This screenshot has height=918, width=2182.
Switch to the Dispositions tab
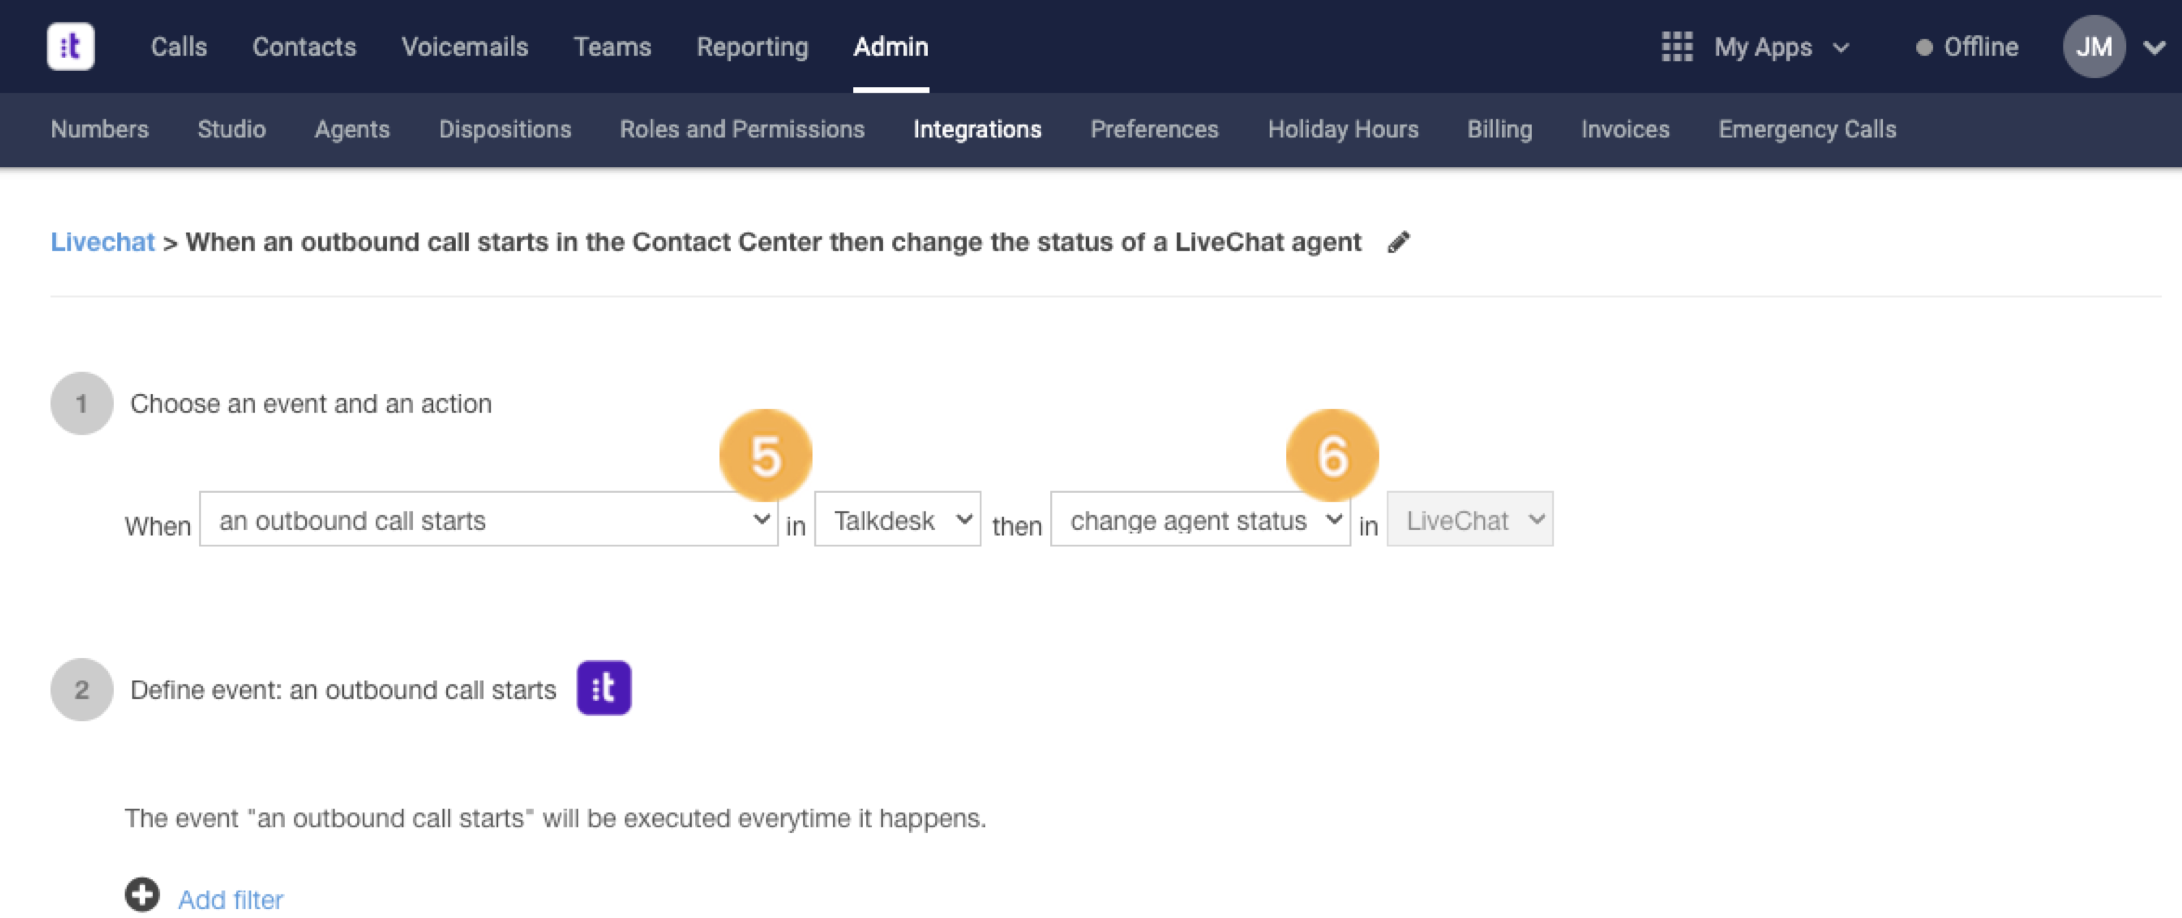point(505,129)
